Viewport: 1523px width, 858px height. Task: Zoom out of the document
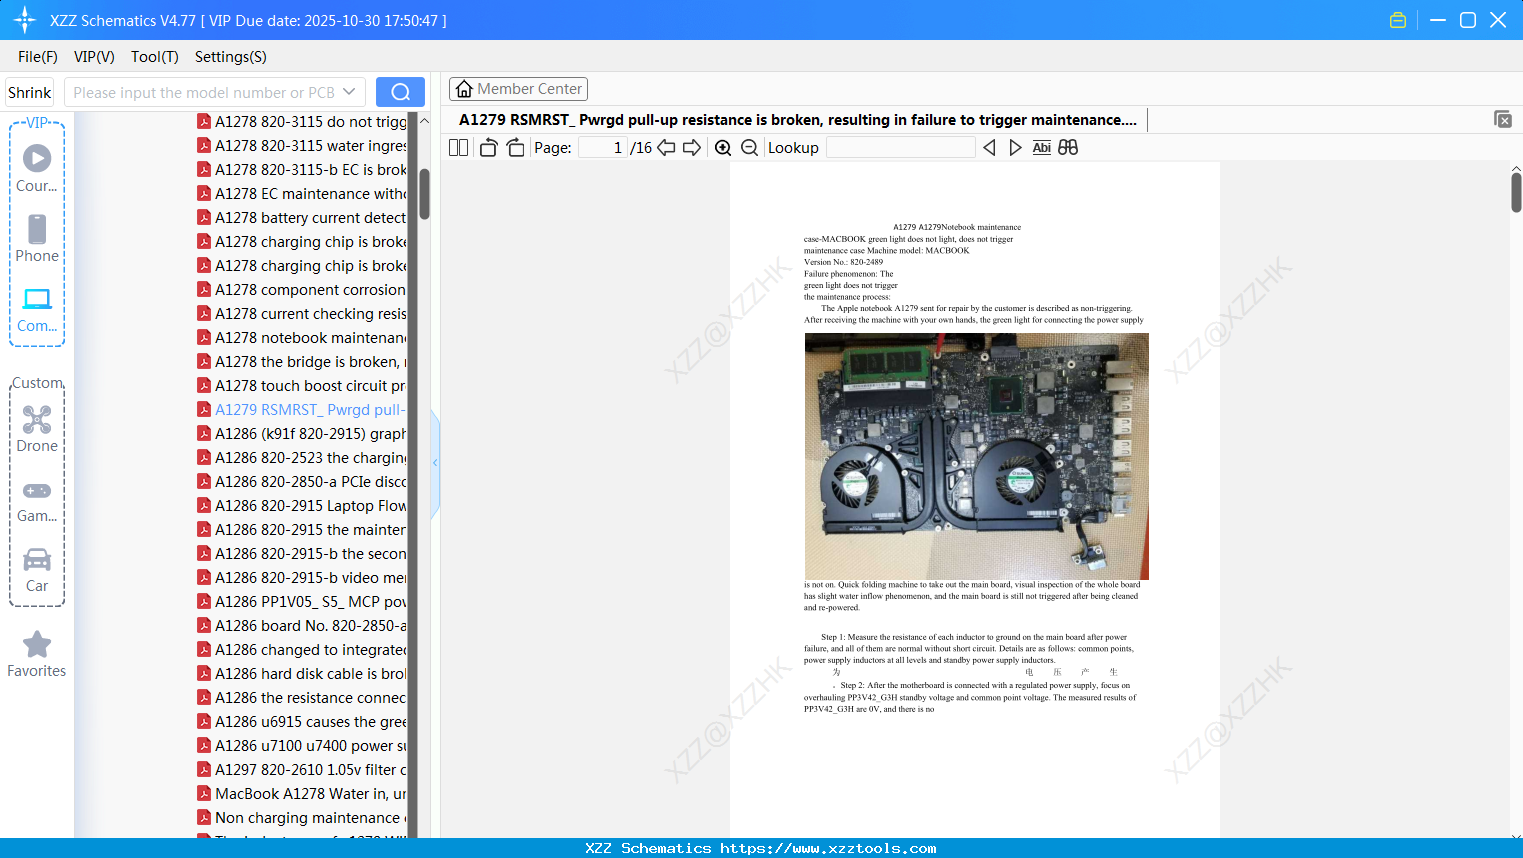(x=749, y=148)
